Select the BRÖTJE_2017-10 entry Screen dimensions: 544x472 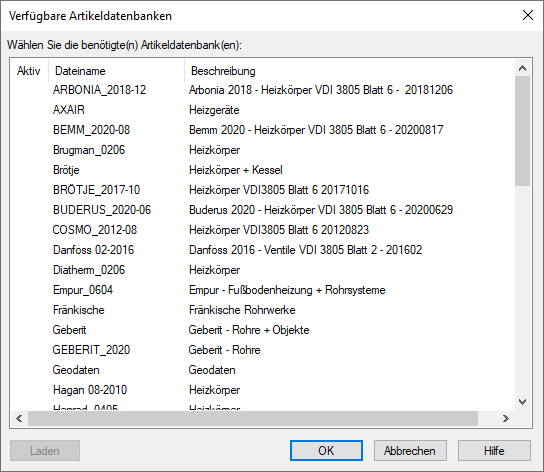96,190
